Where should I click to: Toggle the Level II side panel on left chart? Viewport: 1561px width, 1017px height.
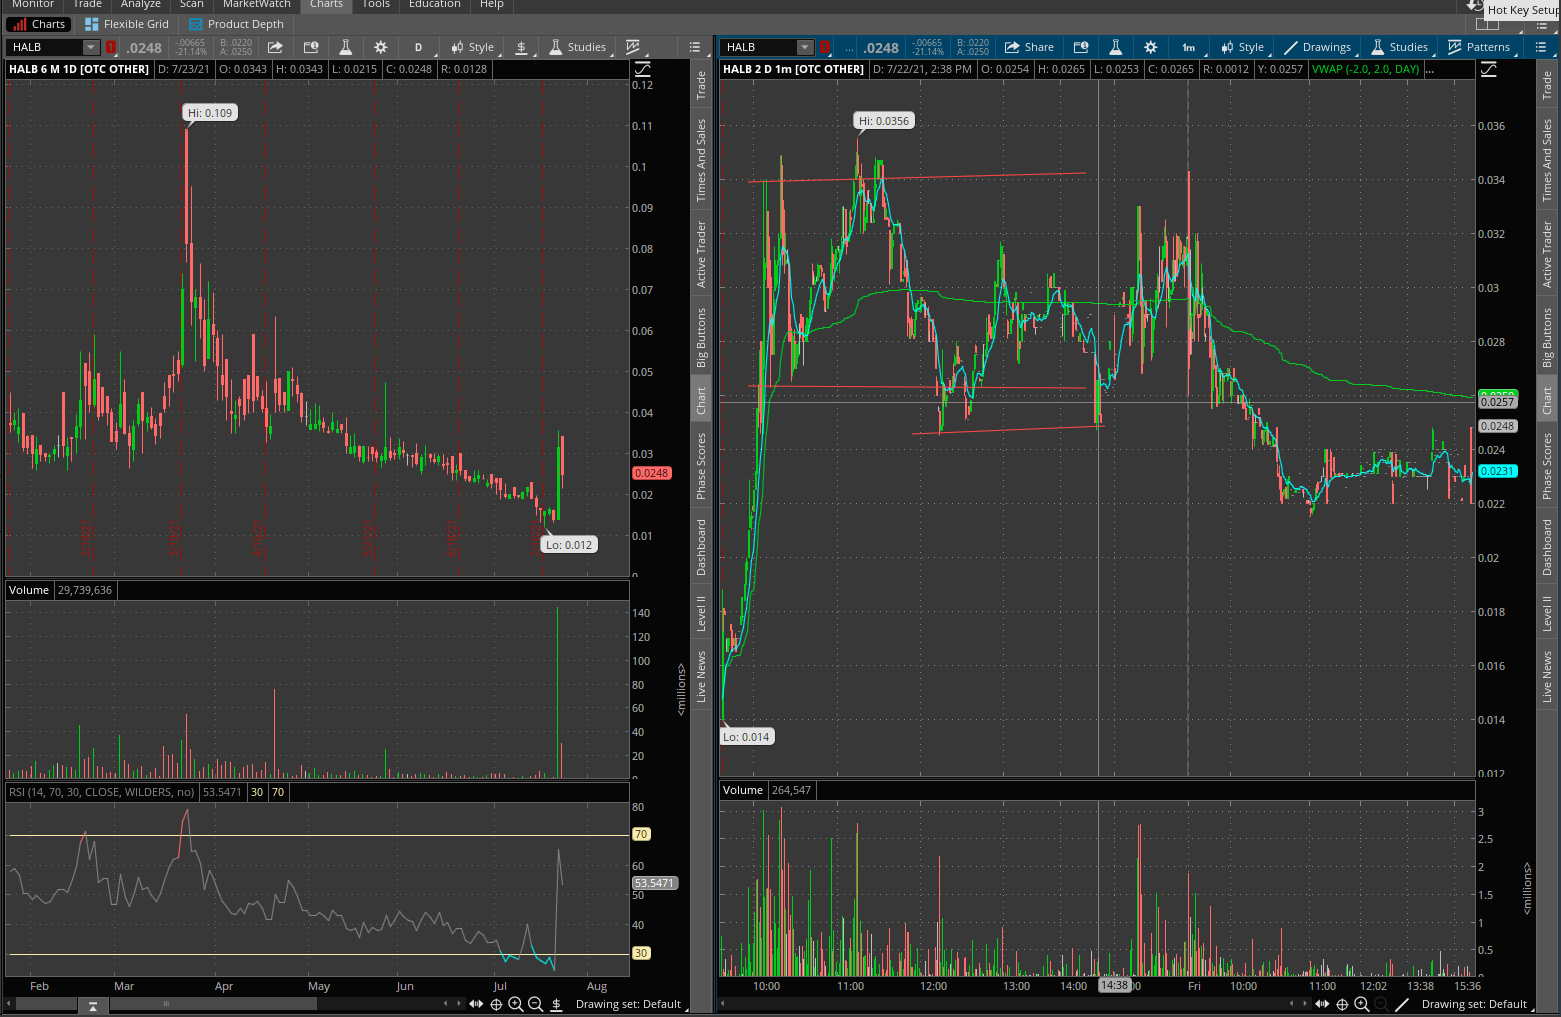pyautogui.click(x=701, y=613)
